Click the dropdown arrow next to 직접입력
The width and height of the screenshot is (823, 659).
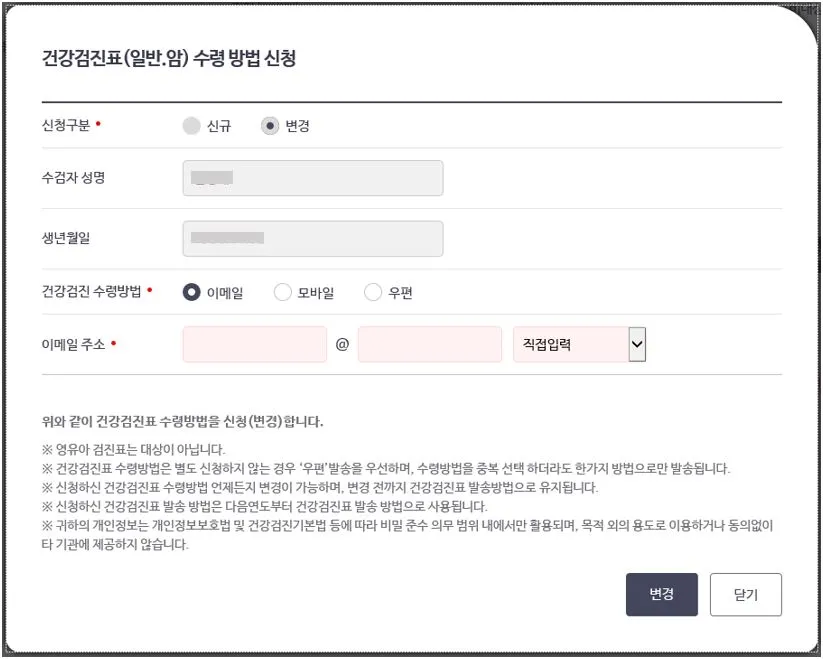(x=637, y=343)
